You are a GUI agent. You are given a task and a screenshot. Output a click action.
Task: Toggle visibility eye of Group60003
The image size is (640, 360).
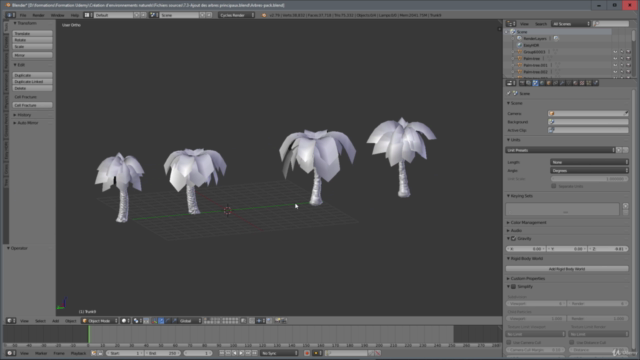pos(615,52)
